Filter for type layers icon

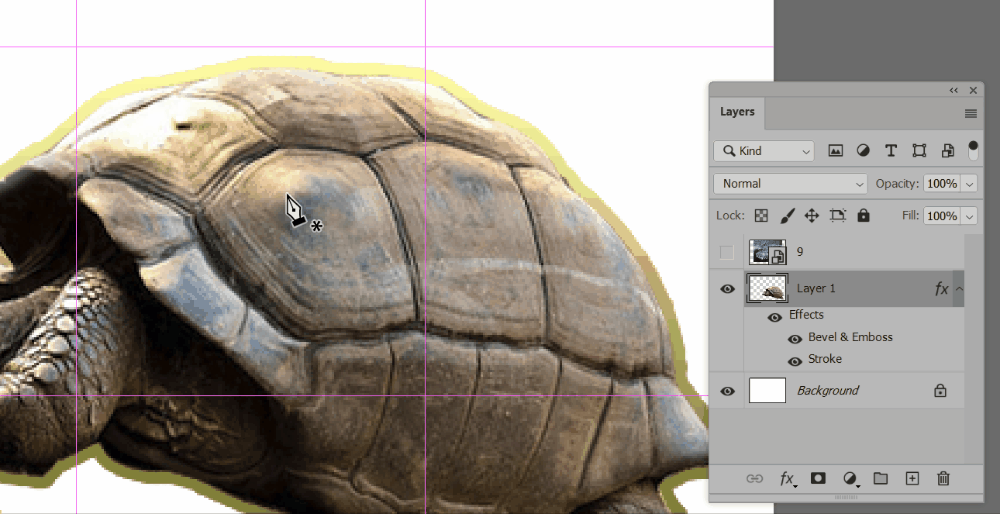click(x=891, y=151)
